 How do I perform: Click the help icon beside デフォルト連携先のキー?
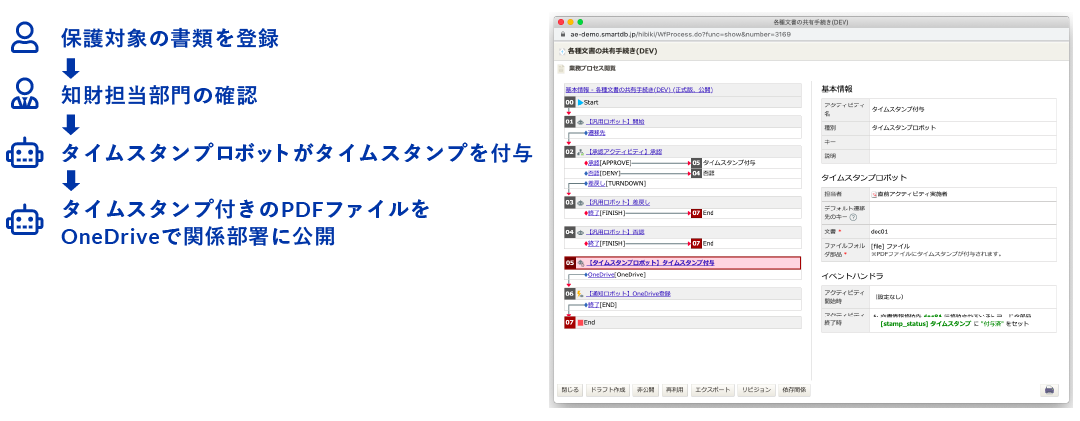tap(853, 217)
